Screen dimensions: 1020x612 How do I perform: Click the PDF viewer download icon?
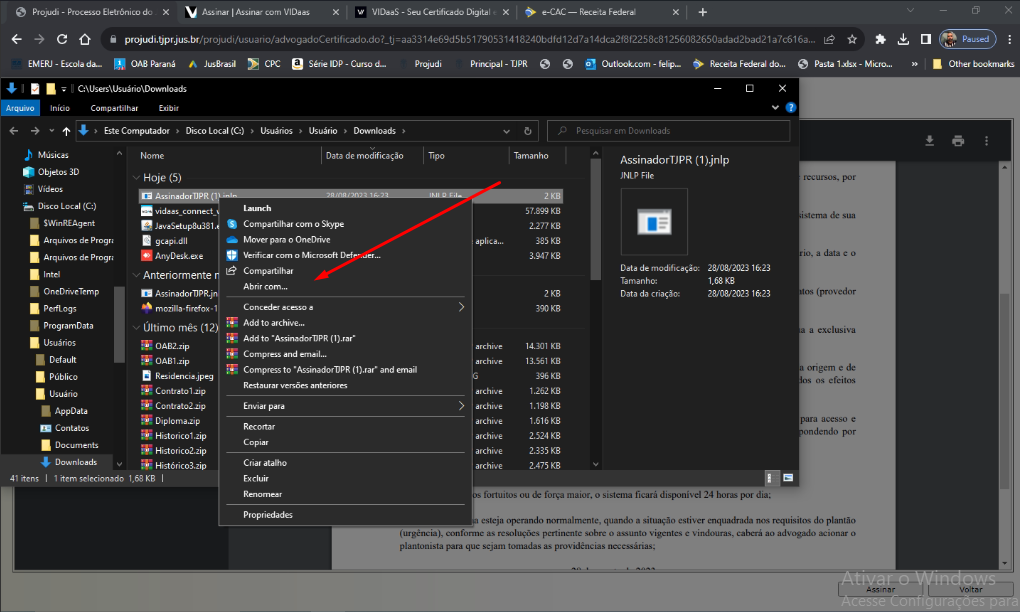click(x=929, y=141)
